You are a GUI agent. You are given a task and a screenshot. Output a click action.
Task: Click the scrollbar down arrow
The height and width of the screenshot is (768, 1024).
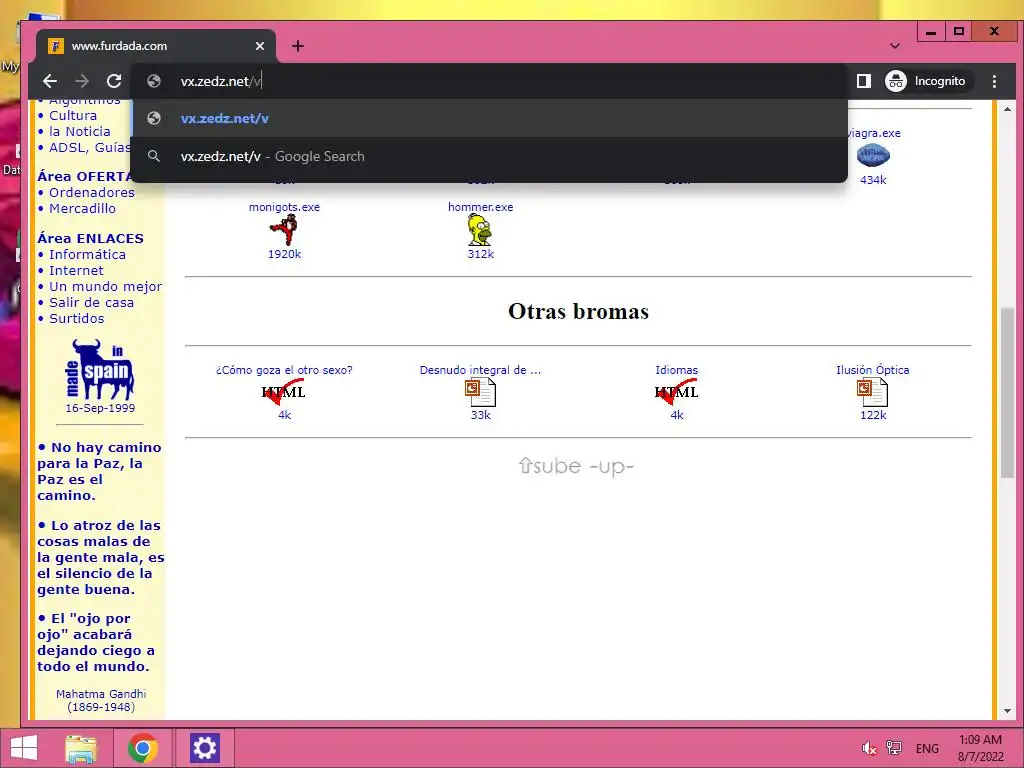point(1007,711)
